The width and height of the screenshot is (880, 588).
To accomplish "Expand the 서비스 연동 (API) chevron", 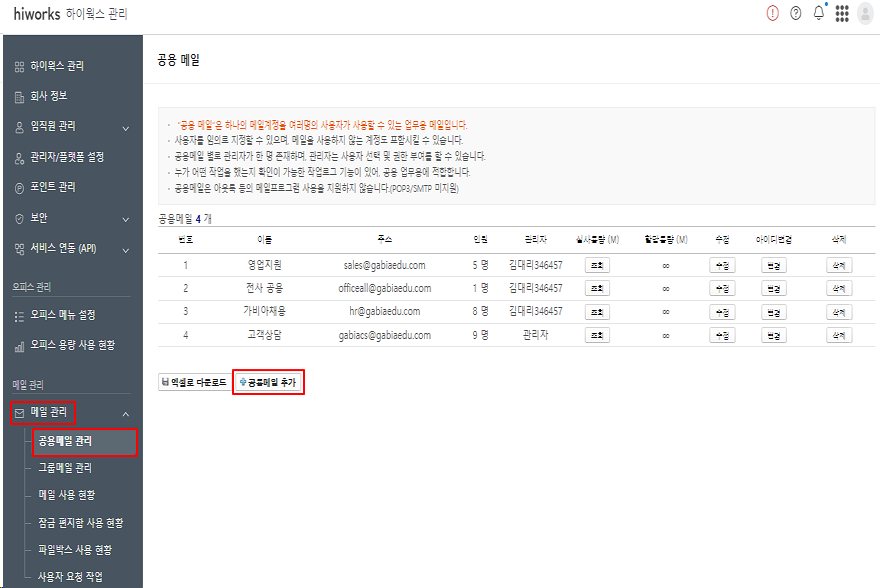I will 126,250.
